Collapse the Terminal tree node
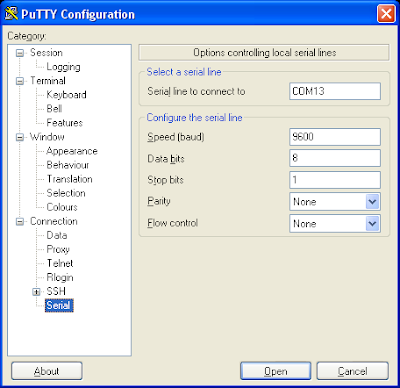400x388 pixels. pyautogui.click(x=20, y=81)
